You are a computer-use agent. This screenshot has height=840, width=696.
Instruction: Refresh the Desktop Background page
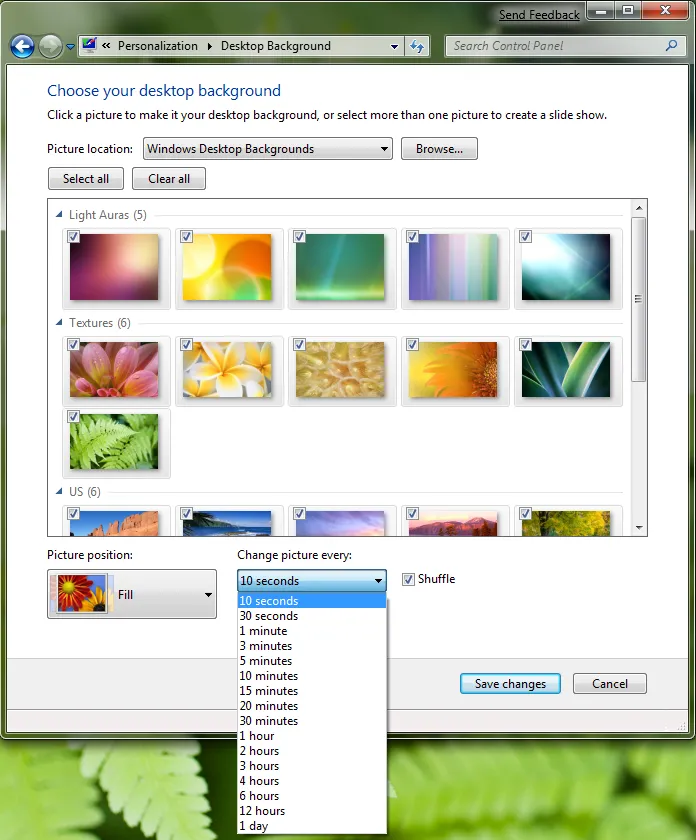(x=417, y=46)
